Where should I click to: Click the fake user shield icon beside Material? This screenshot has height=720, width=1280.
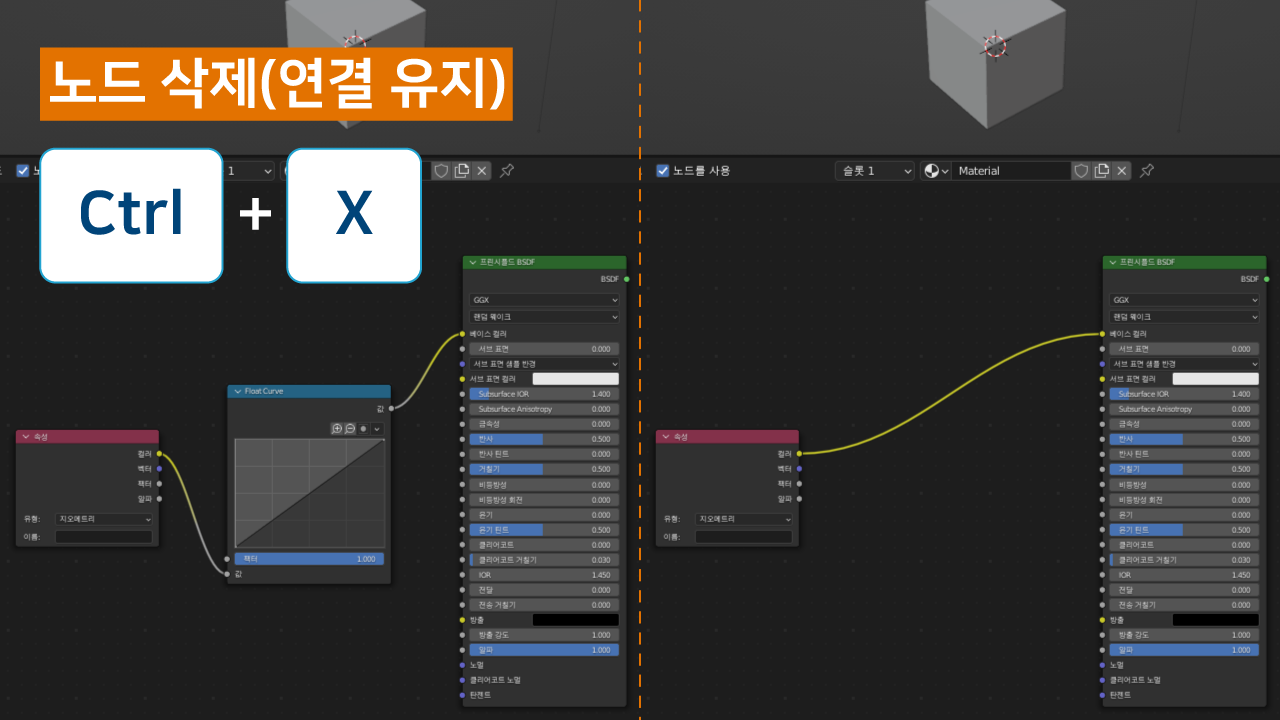point(1081,171)
